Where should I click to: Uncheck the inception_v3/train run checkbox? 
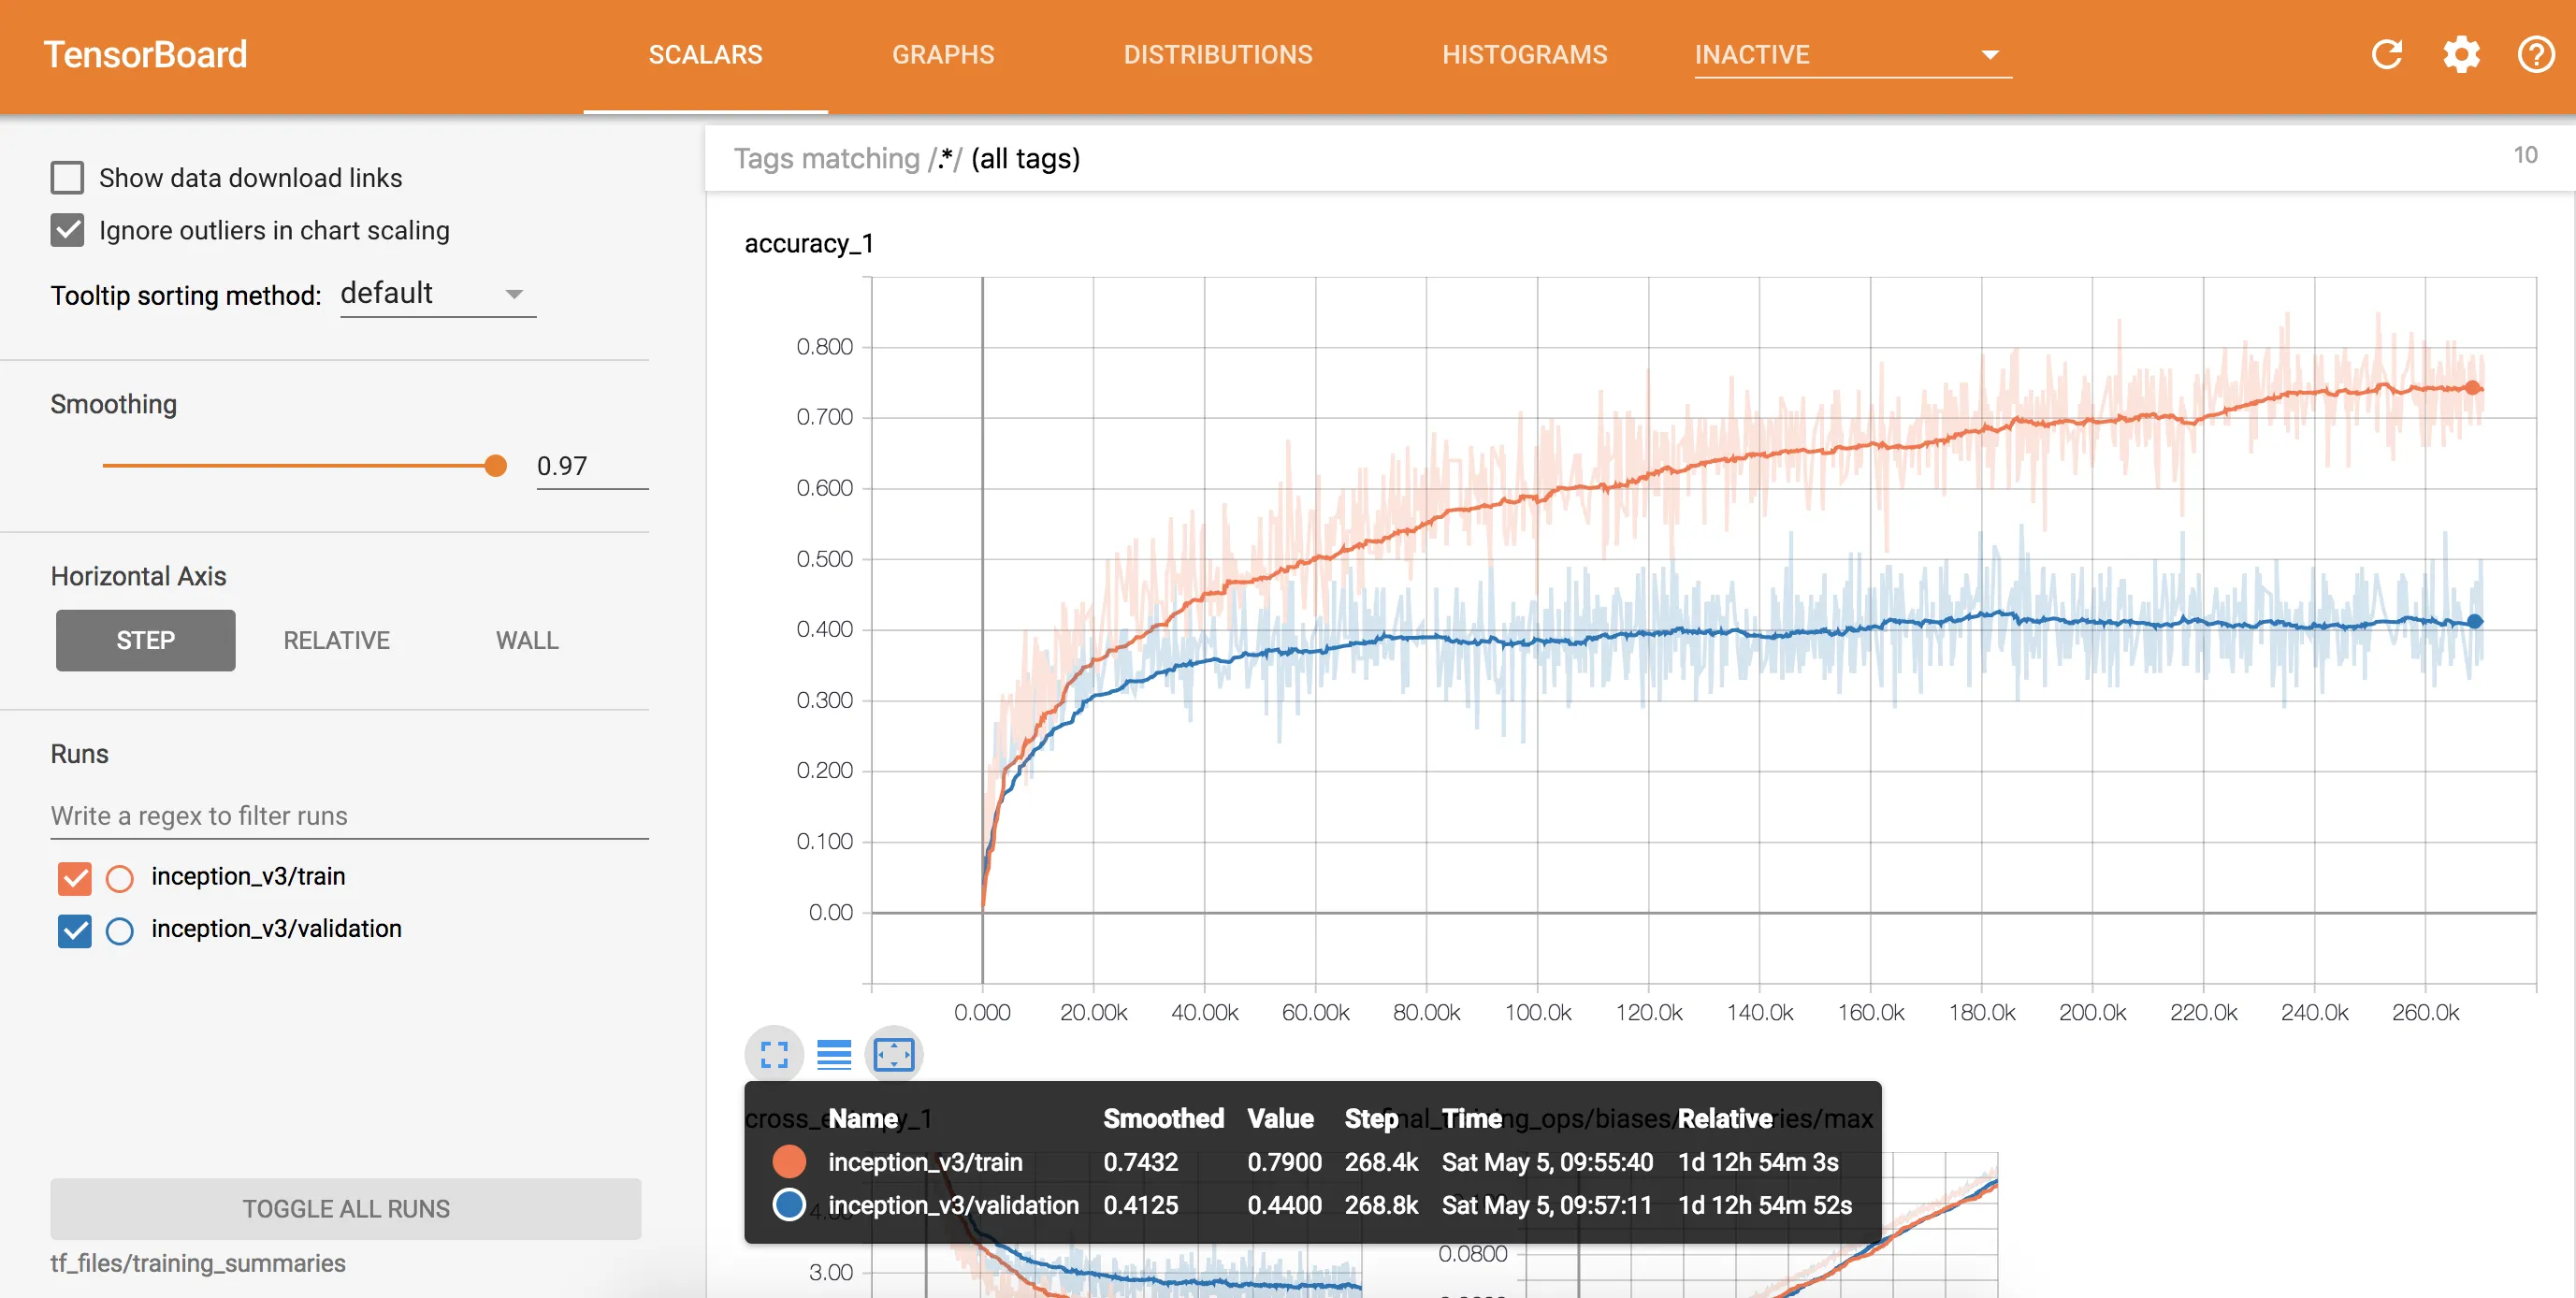[75, 878]
